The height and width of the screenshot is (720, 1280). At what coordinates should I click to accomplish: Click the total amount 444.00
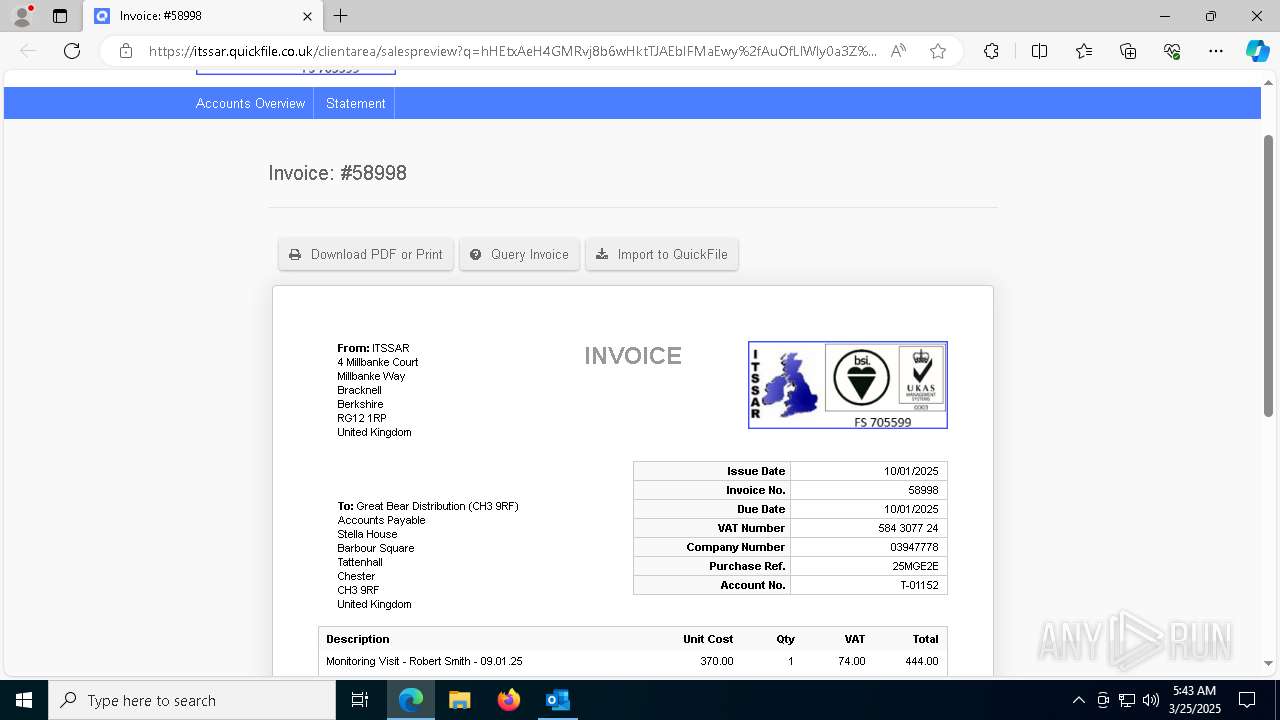click(922, 661)
